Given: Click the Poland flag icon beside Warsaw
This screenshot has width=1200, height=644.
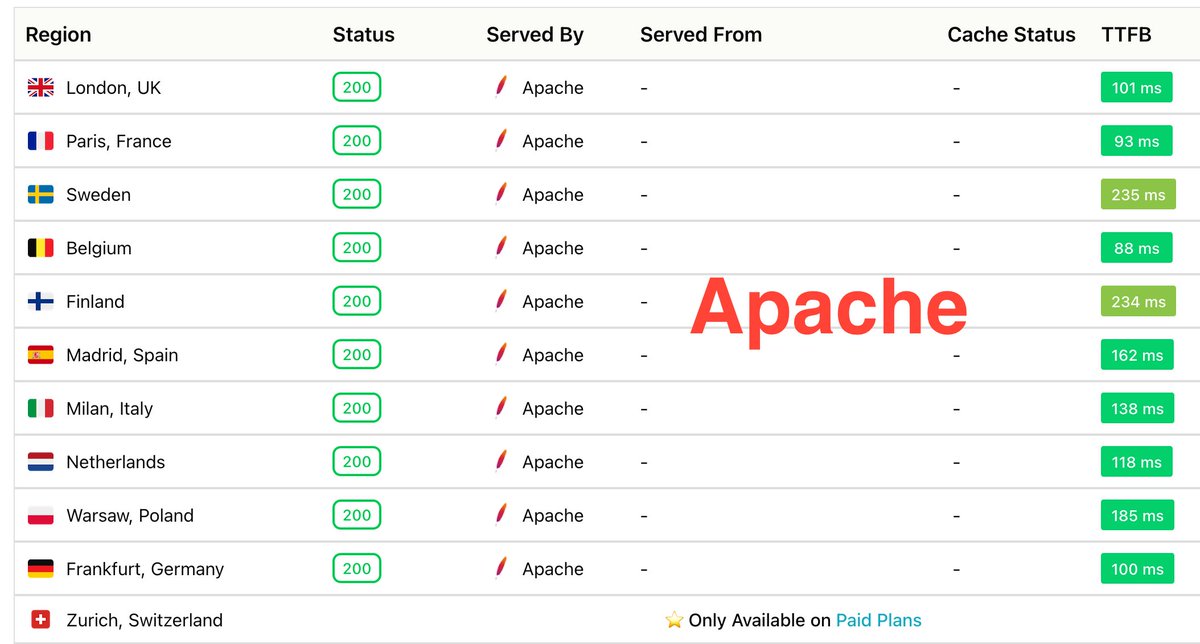Looking at the screenshot, I should [x=40, y=516].
